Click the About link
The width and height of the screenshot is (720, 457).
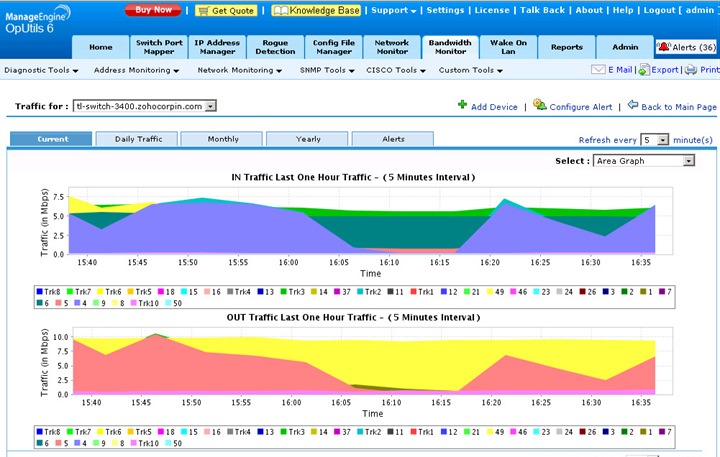(589, 10)
